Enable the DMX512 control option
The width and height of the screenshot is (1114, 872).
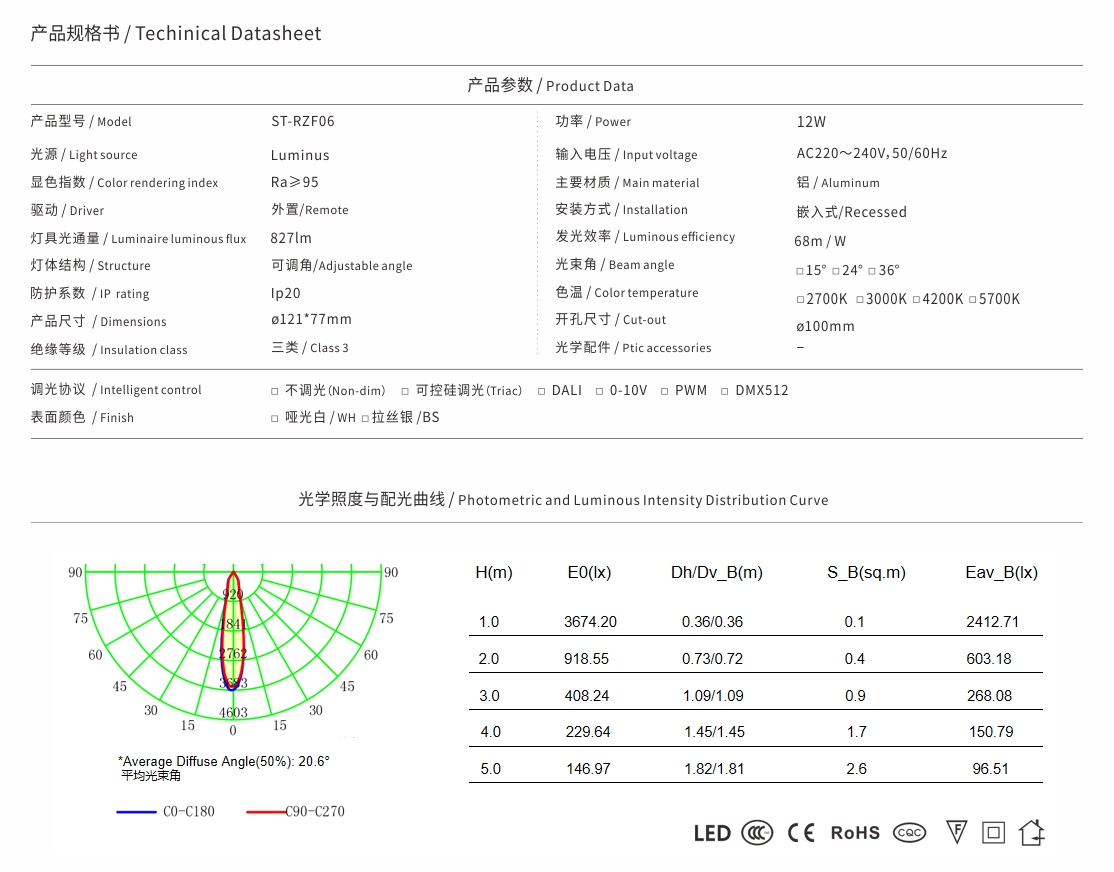[x=725, y=391]
